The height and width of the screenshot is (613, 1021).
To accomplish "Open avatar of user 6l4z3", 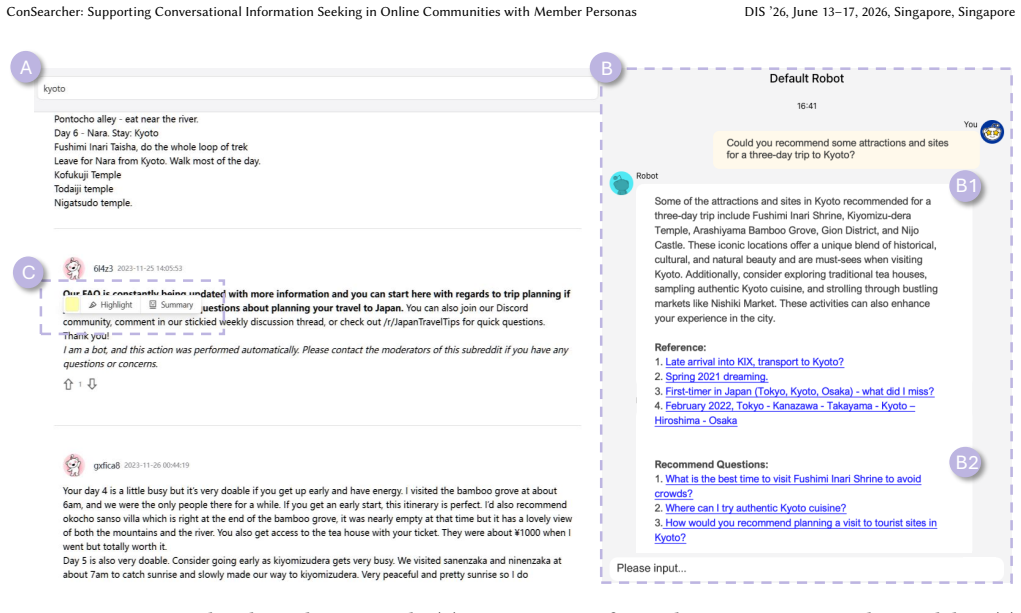I will click(x=74, y=268).
